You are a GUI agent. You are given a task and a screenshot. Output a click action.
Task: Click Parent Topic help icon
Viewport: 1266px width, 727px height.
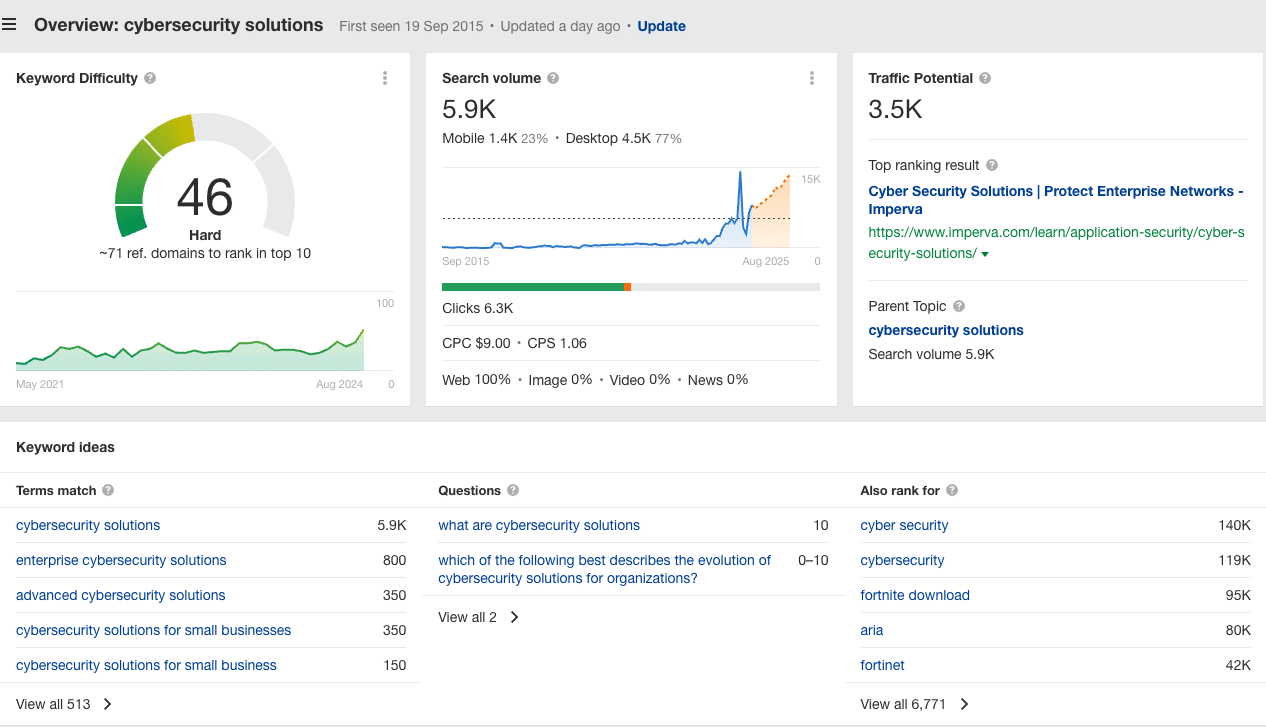[x=959, y=306]
